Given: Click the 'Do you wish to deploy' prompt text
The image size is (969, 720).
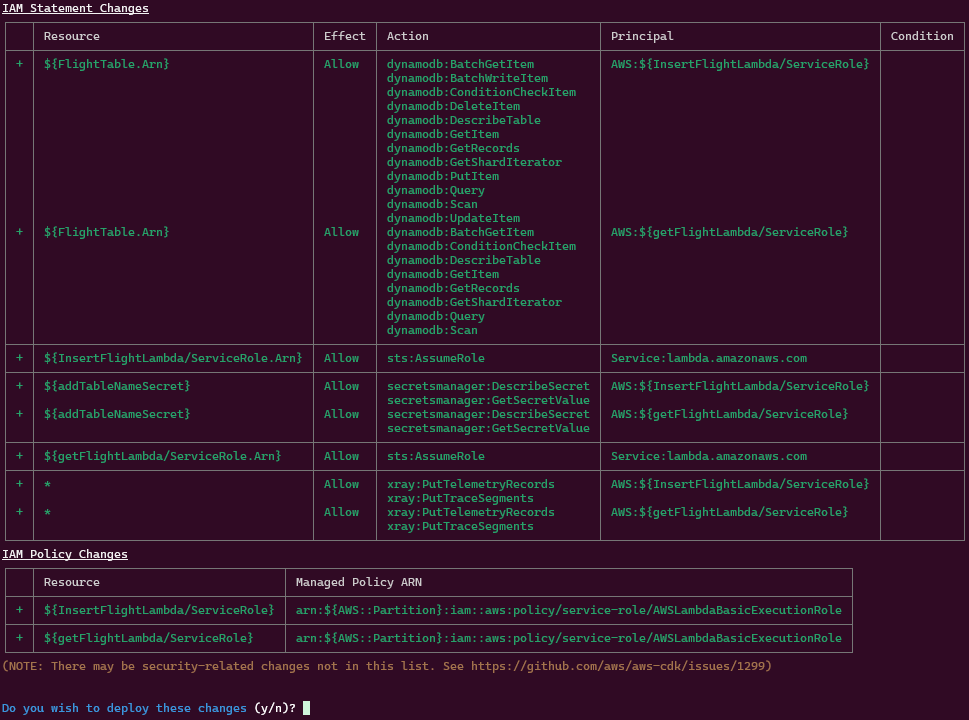Looking at the screenshot, I should tap(124, 708).
